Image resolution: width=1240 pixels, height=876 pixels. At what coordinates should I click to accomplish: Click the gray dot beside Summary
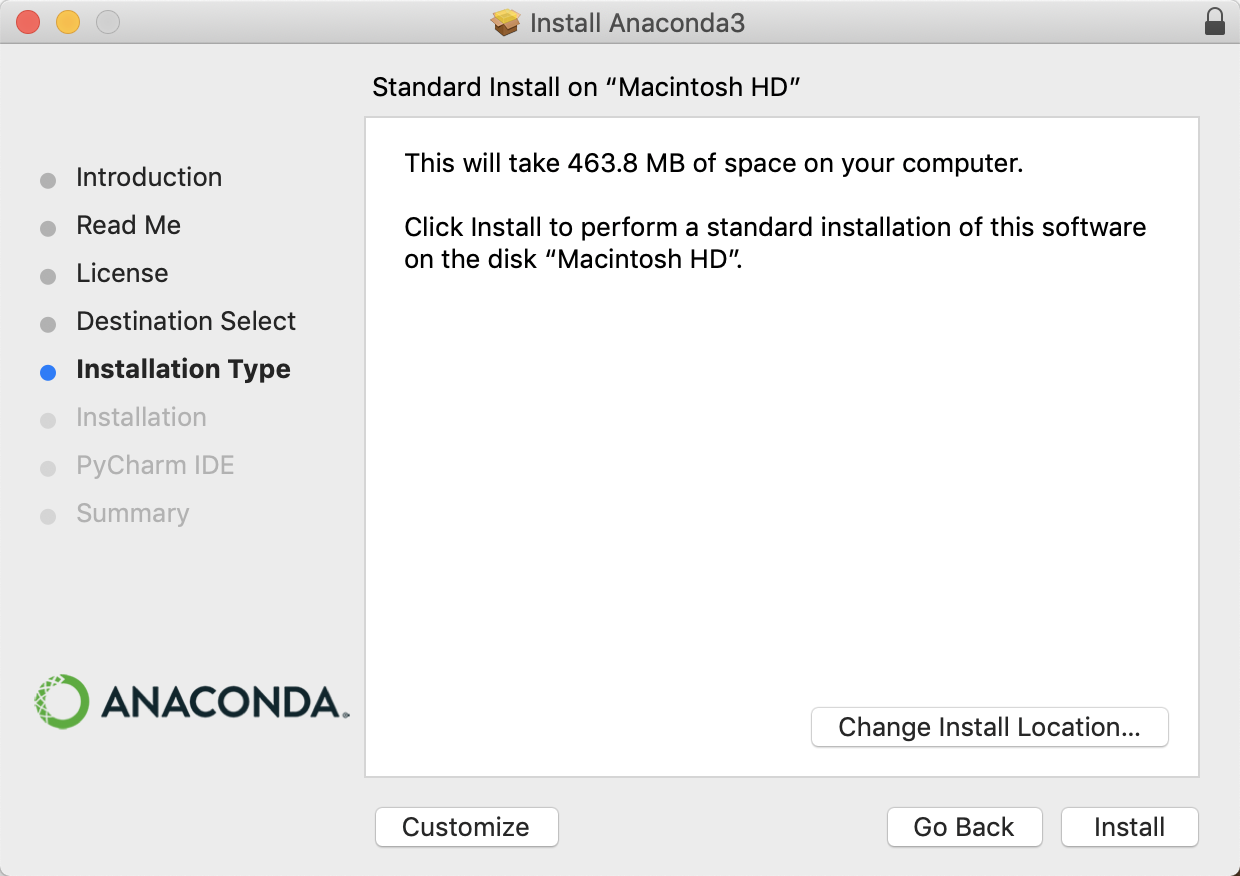tap(48, 516)
